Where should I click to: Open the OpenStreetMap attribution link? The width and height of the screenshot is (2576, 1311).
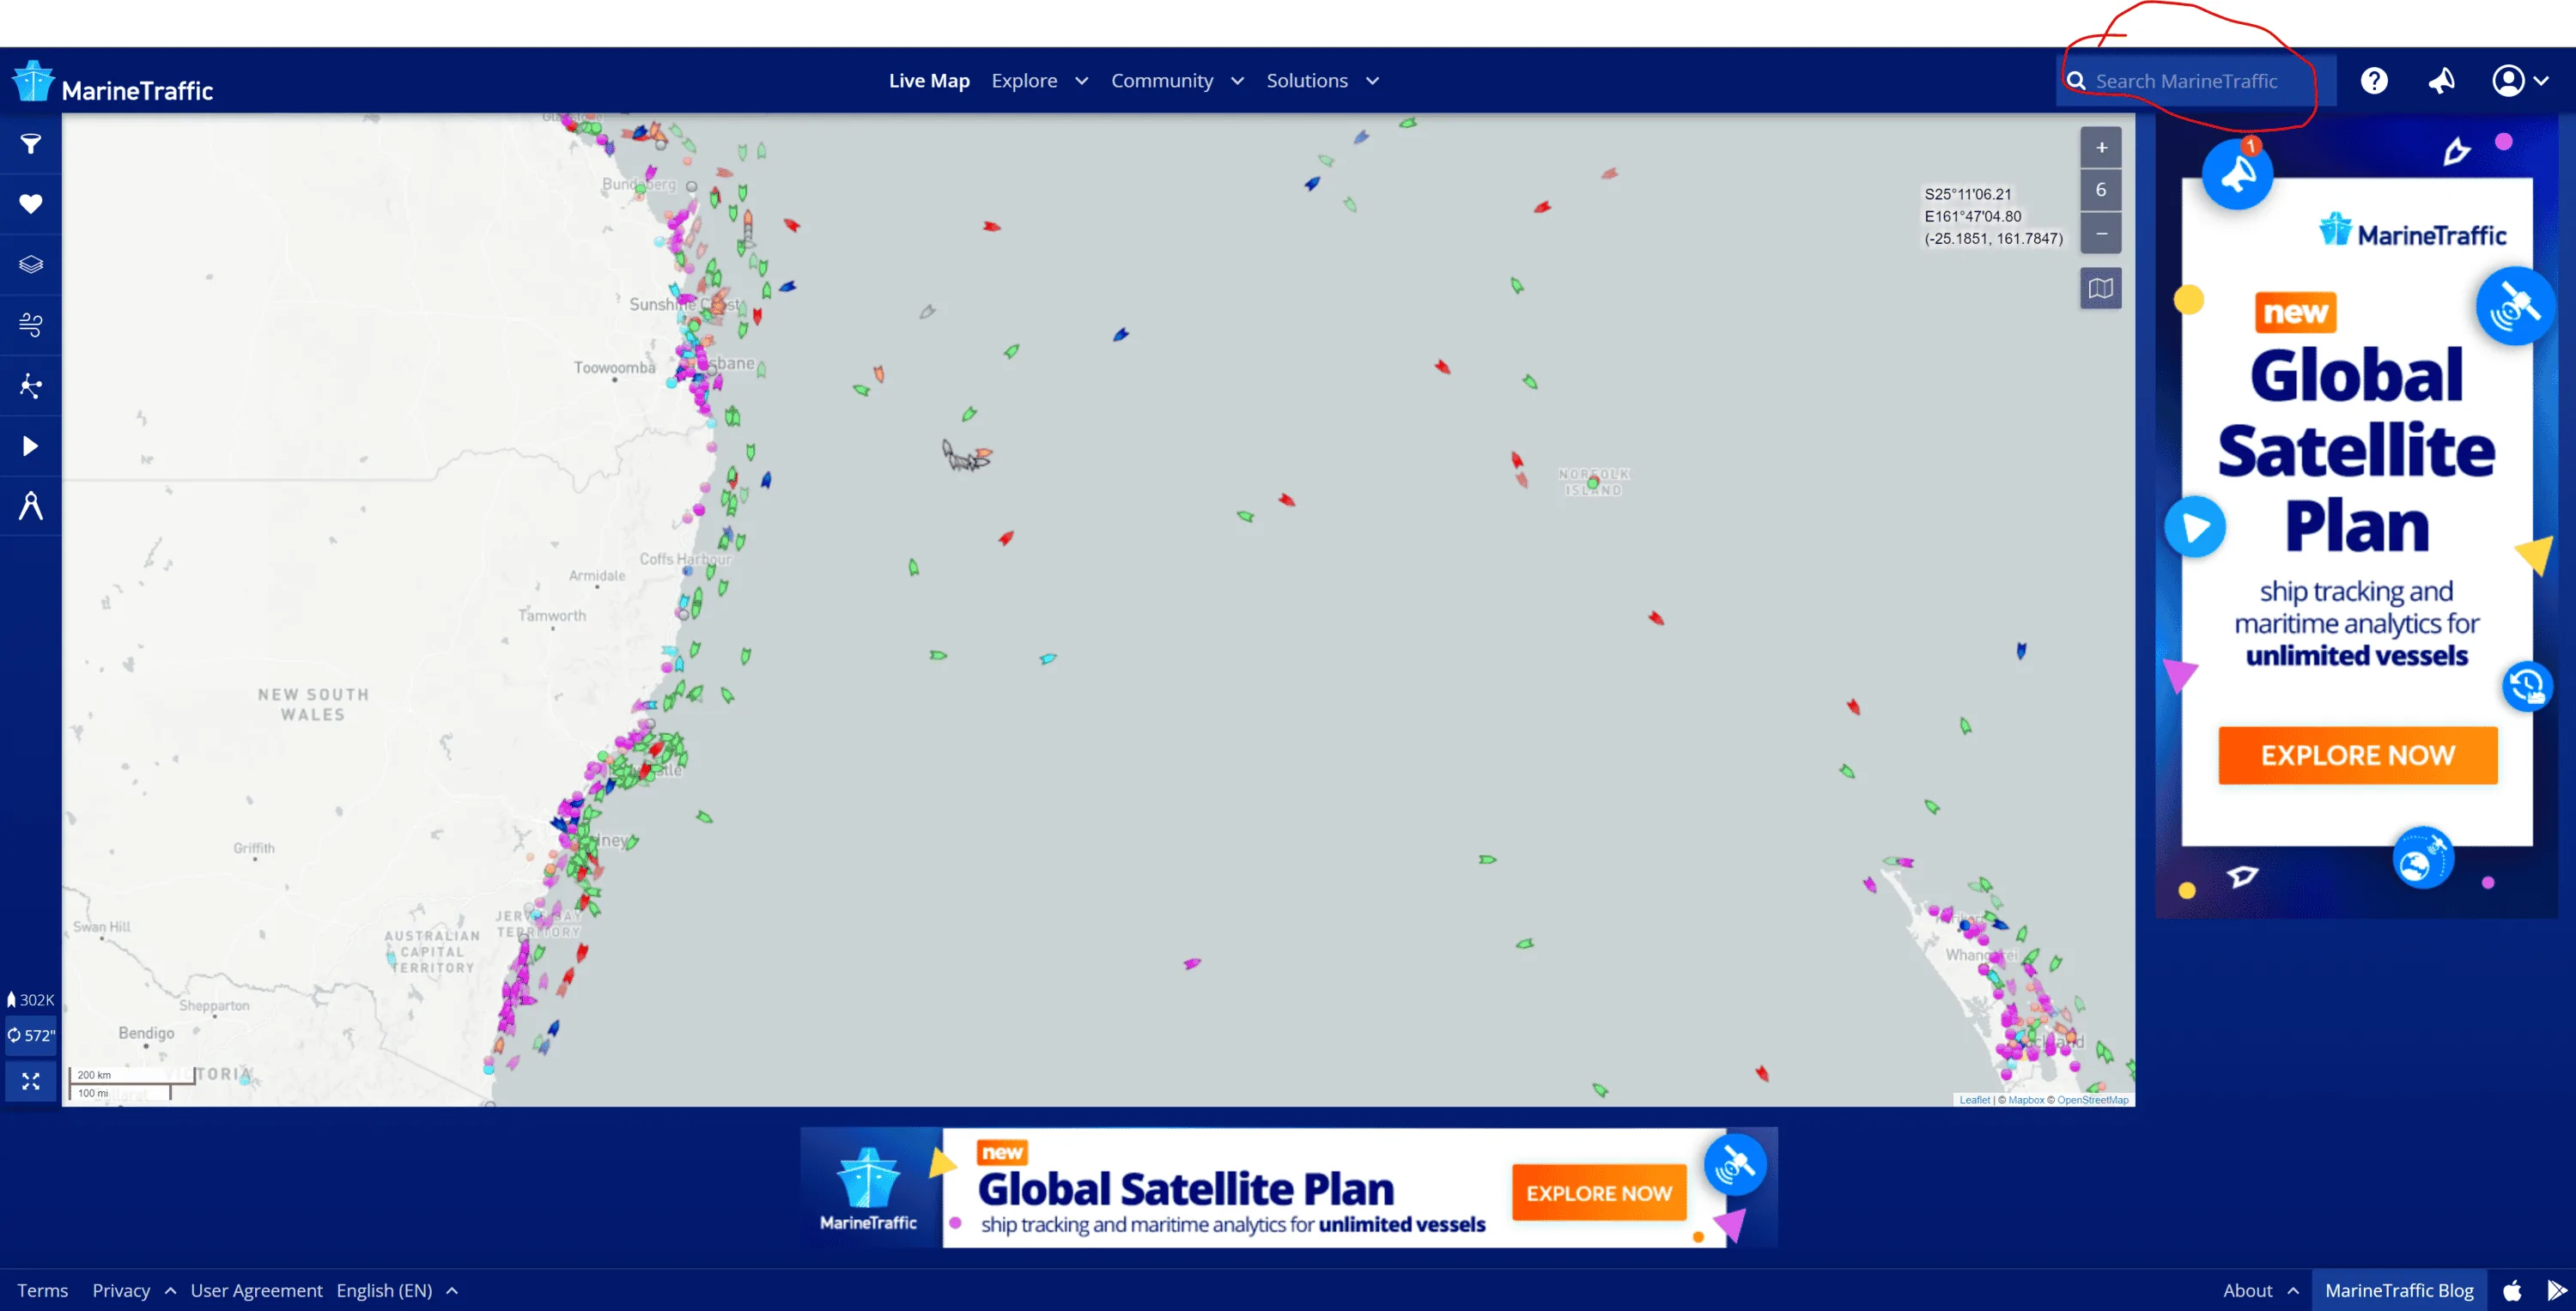[2092, 1100]
